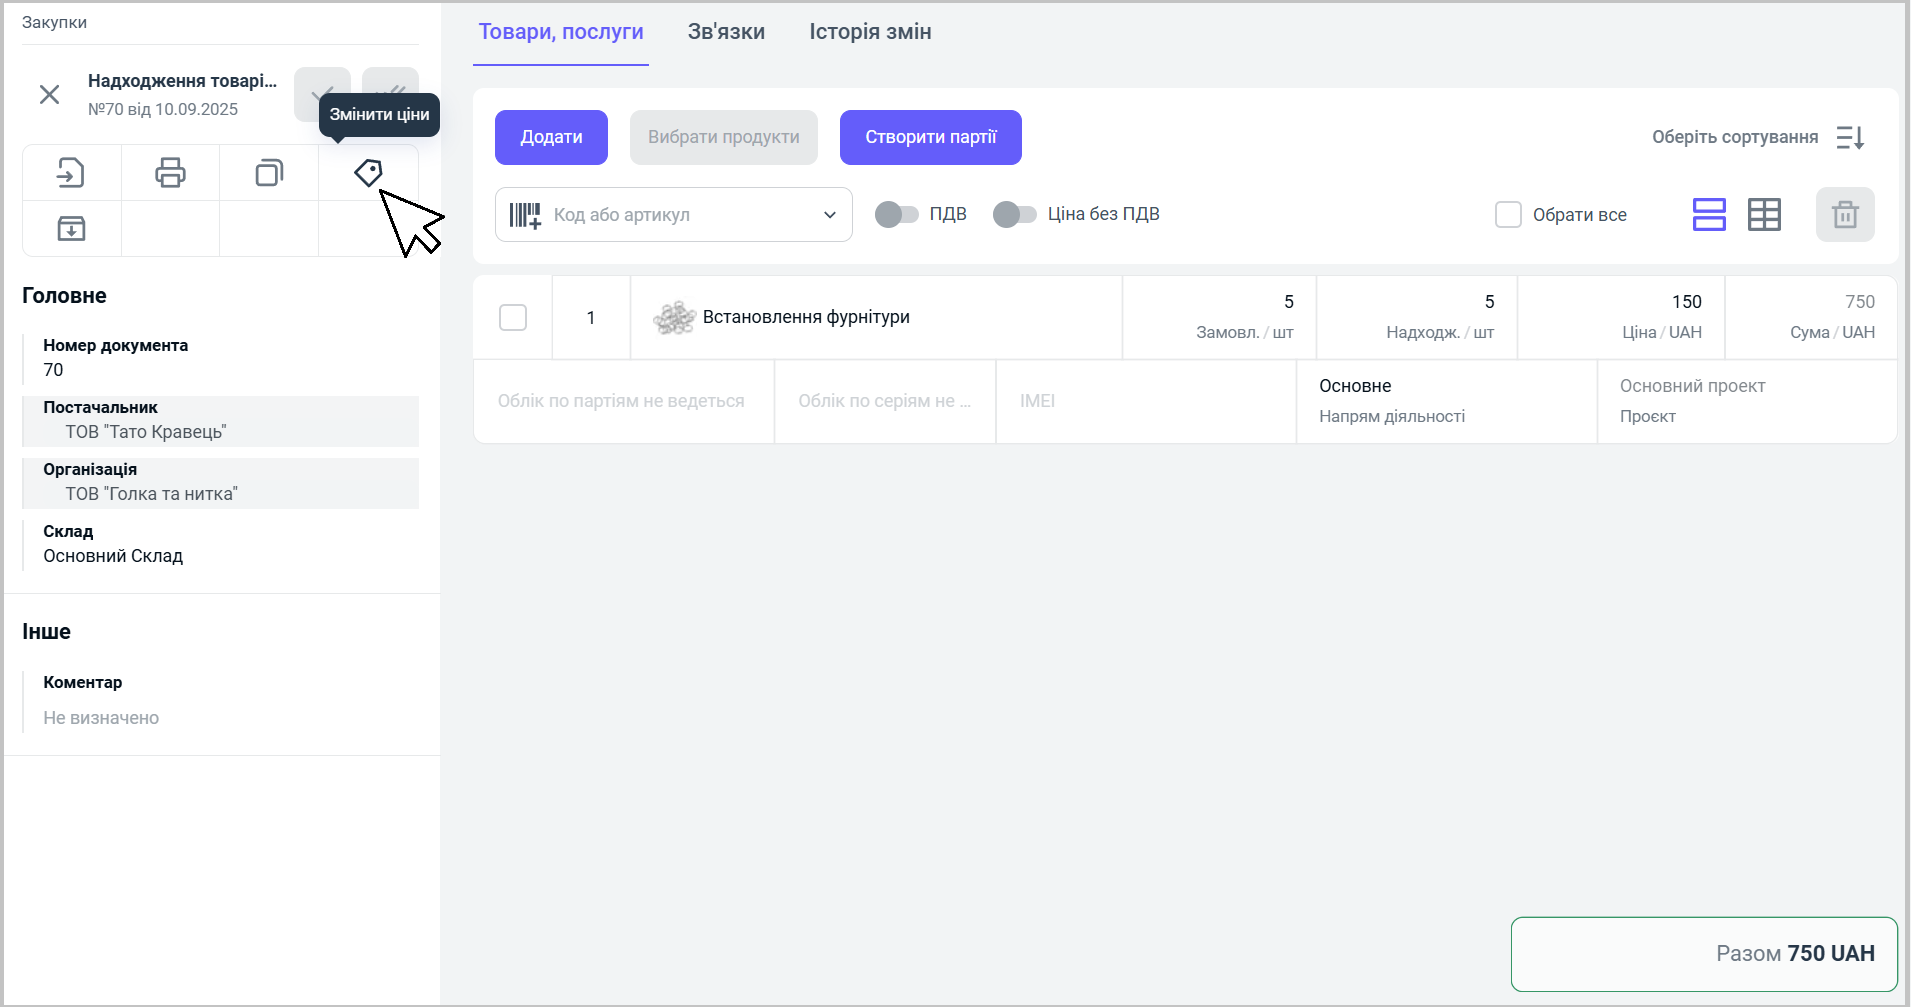Click the export arrow document icon
The width and height of the screenshot is (1911, 1007).
coord(71,173)
